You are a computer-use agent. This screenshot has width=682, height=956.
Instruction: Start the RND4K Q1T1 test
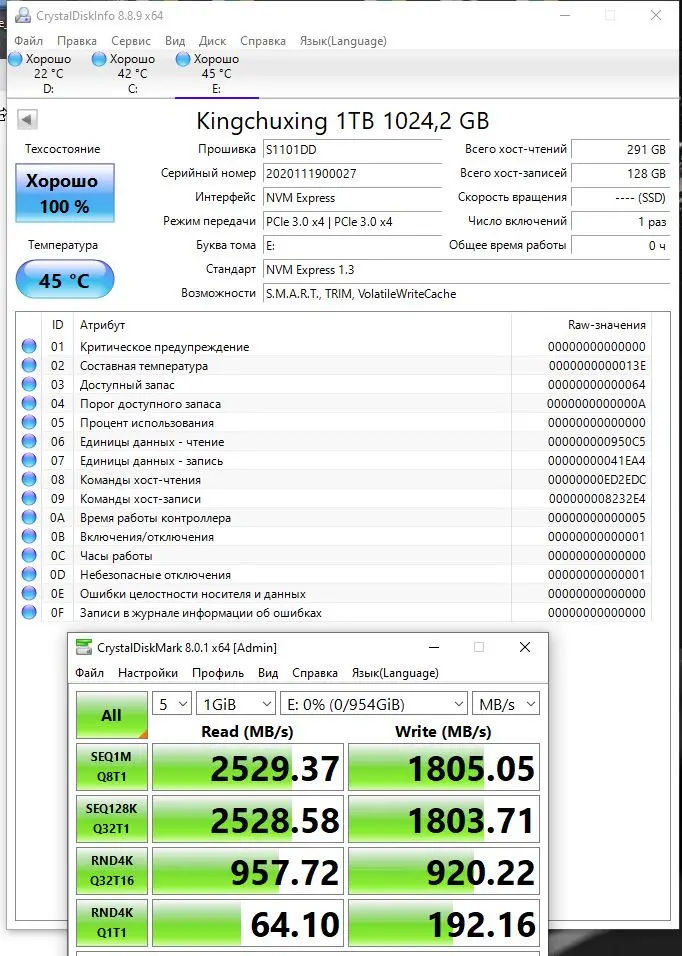(112, 922)
